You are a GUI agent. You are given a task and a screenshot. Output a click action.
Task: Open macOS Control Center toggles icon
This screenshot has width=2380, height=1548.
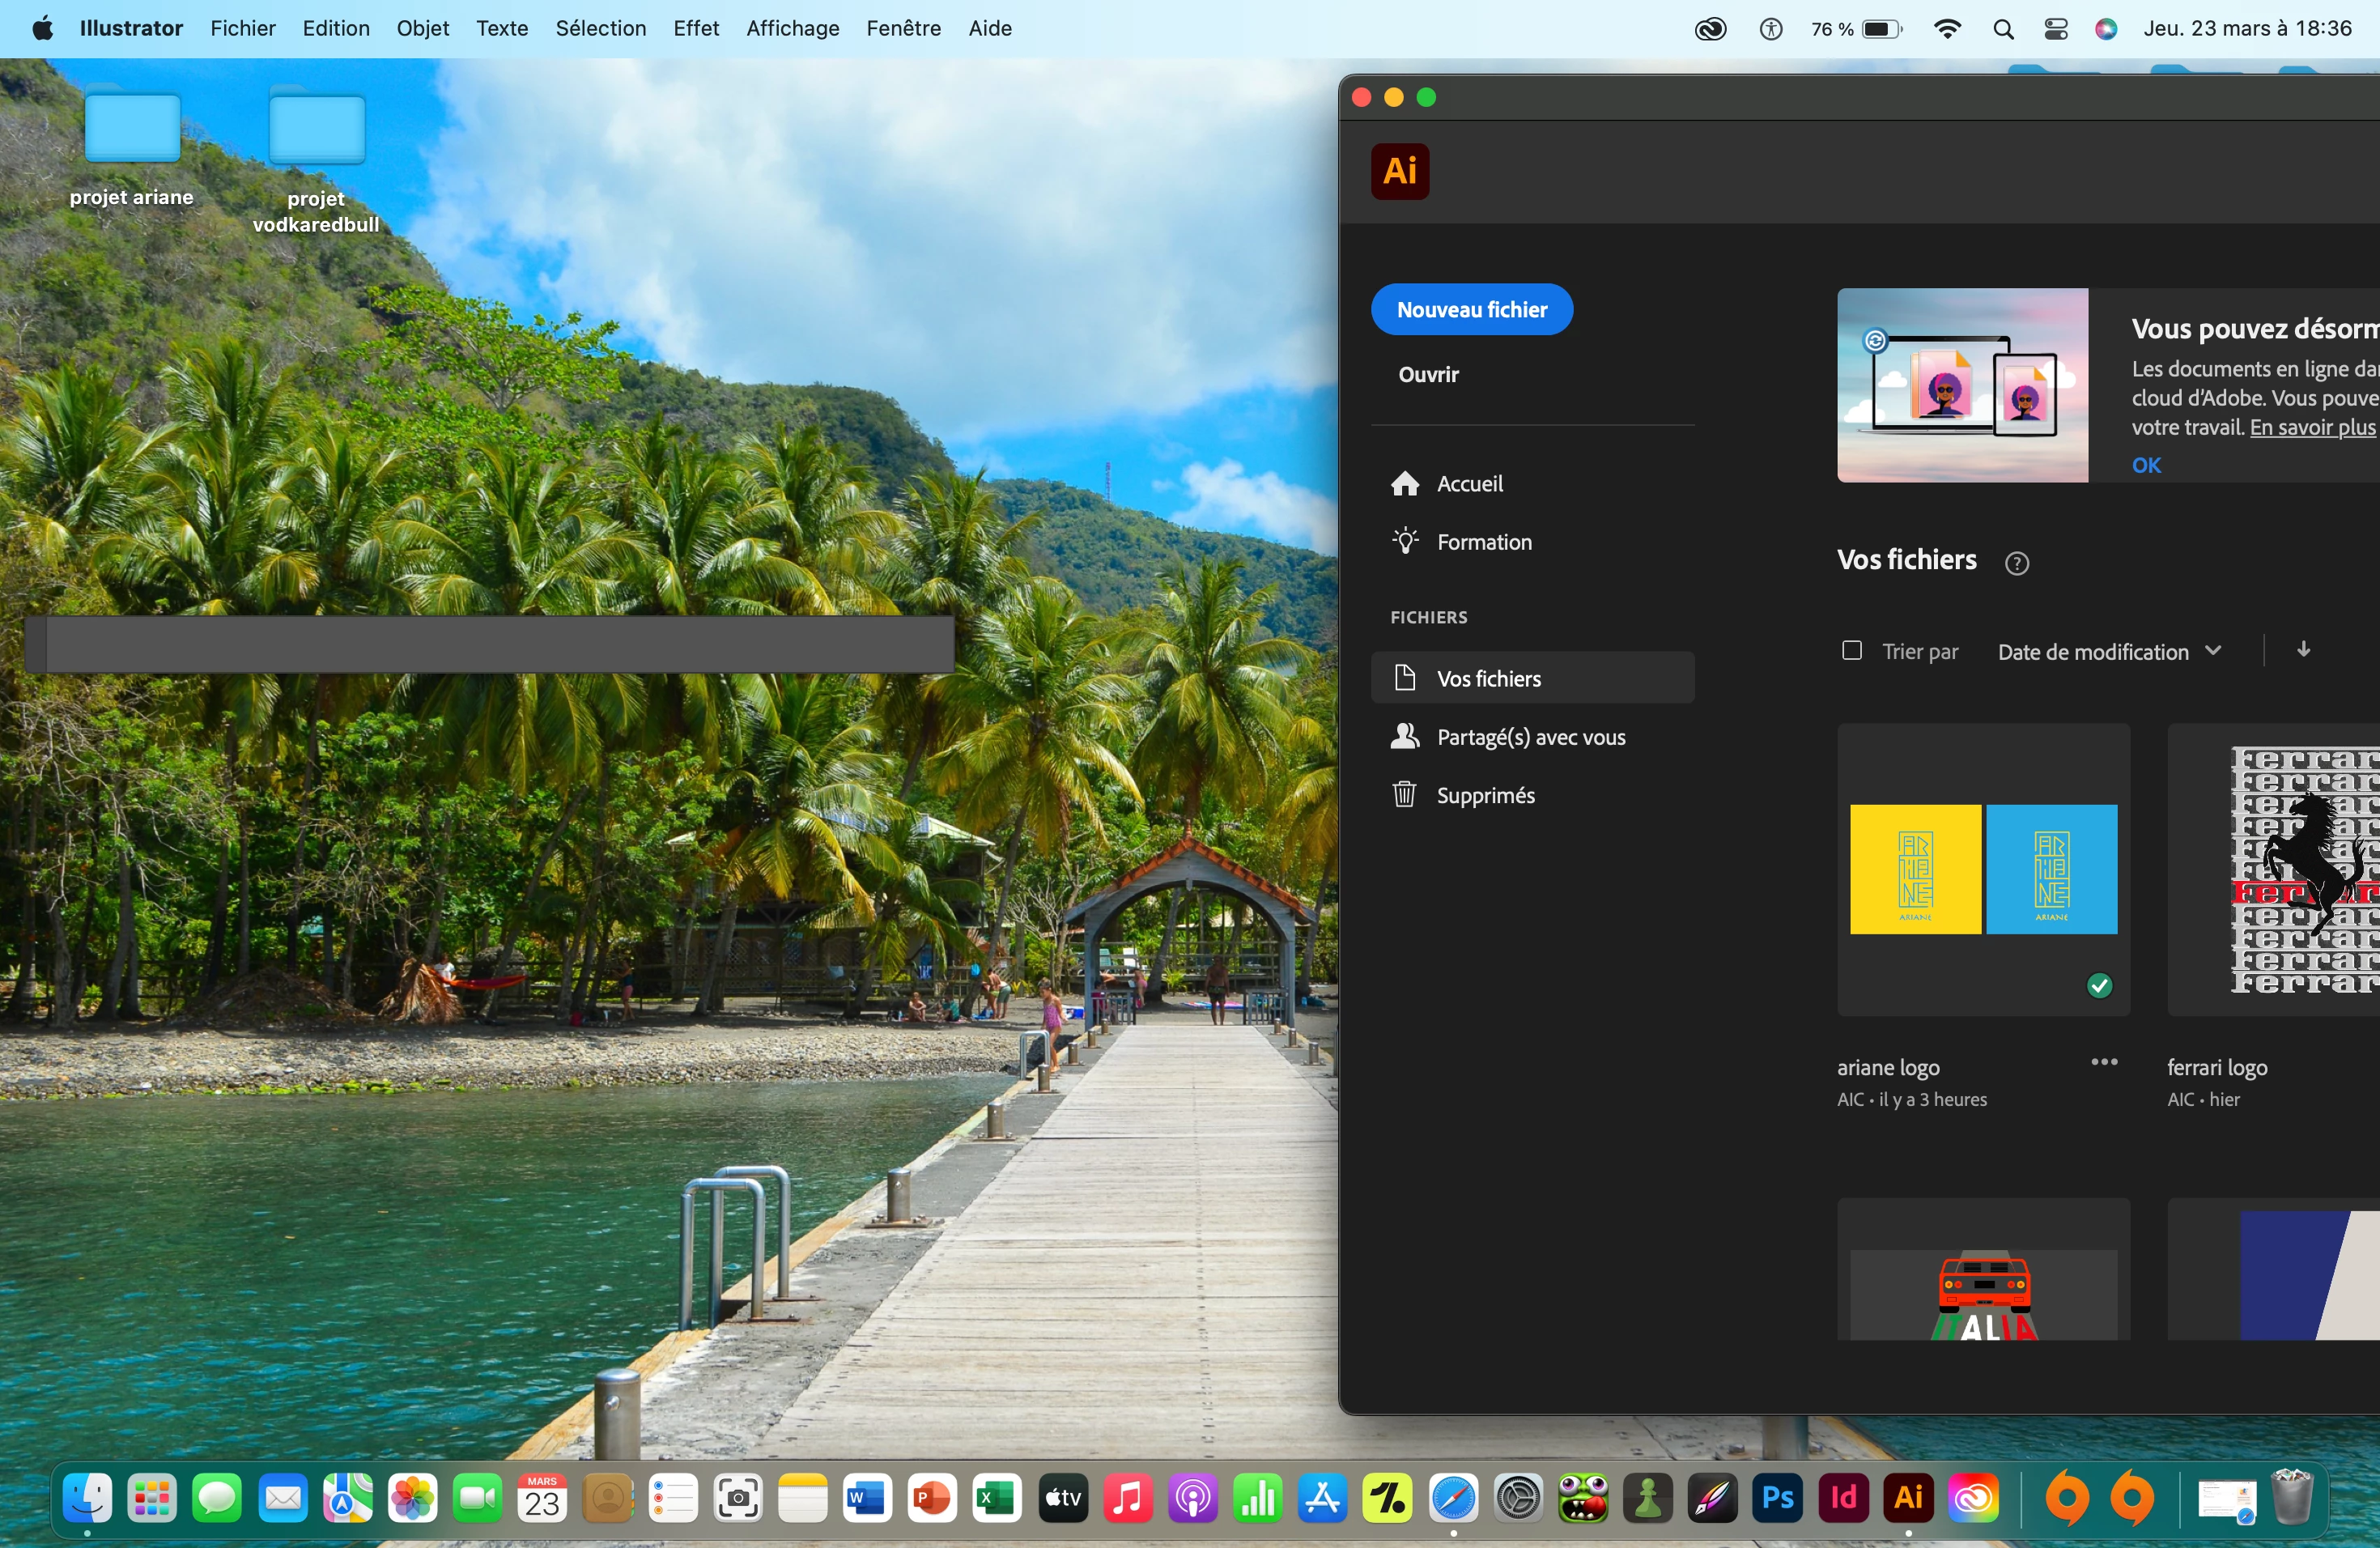click(2055, 29)
